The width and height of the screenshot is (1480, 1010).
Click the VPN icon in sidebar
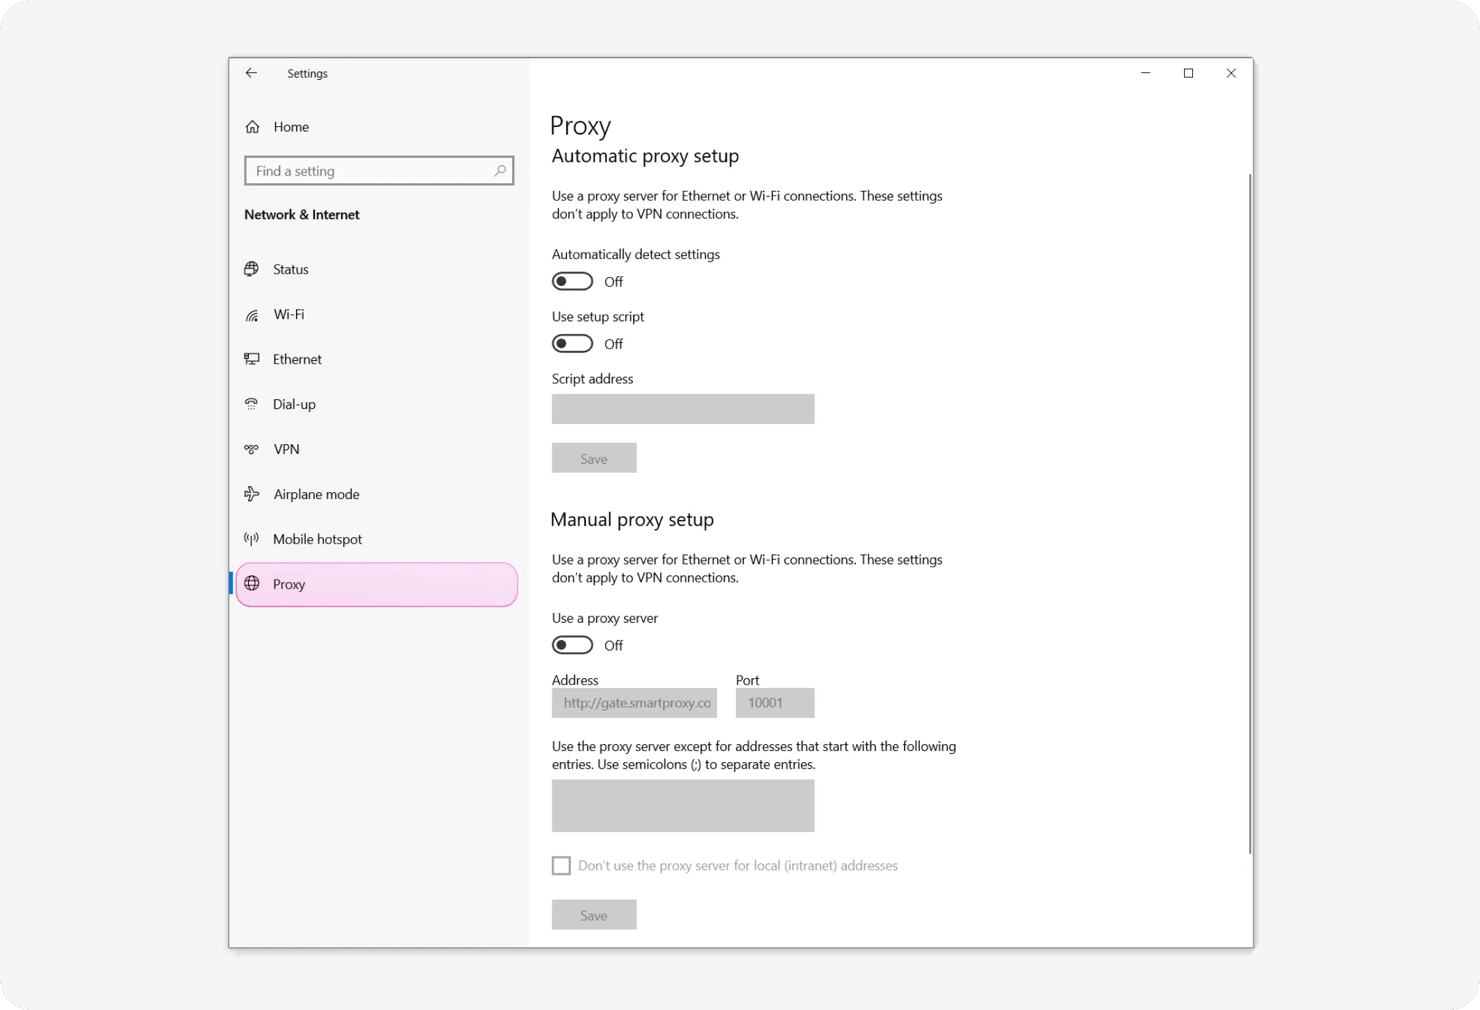(x=252, y=449)
